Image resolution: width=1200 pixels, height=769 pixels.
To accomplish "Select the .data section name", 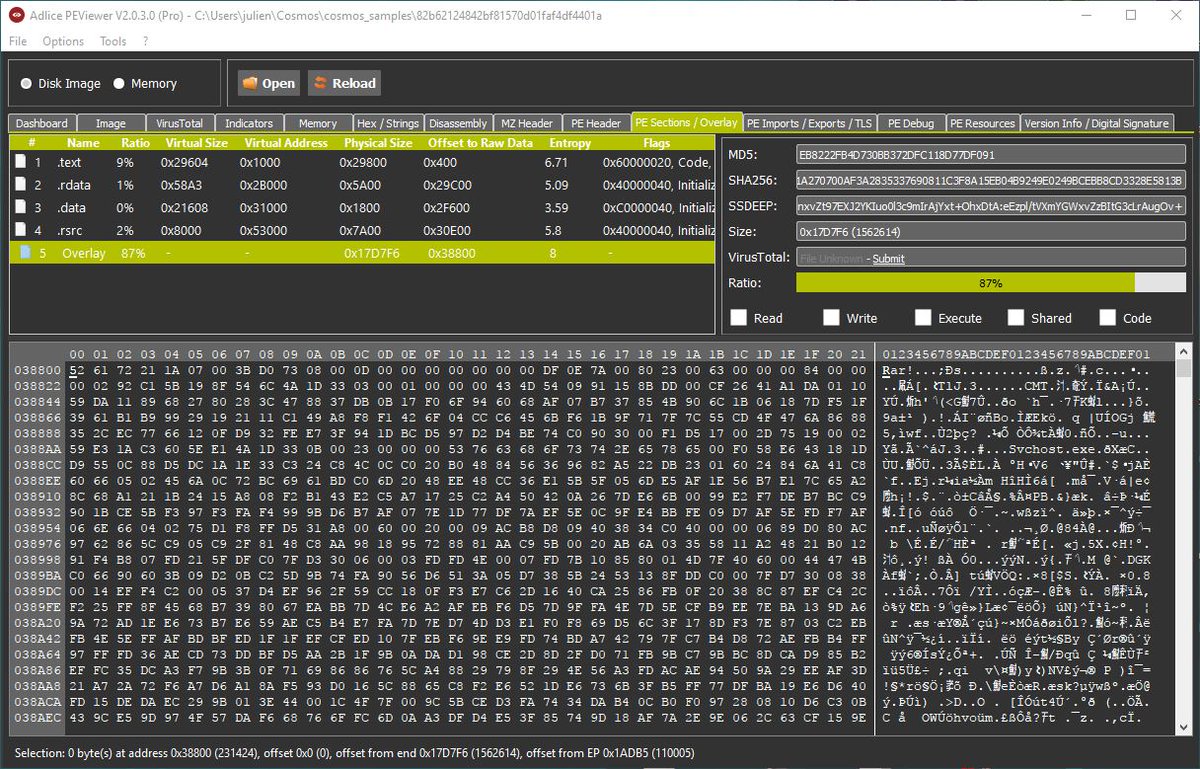I will (71, 208).
